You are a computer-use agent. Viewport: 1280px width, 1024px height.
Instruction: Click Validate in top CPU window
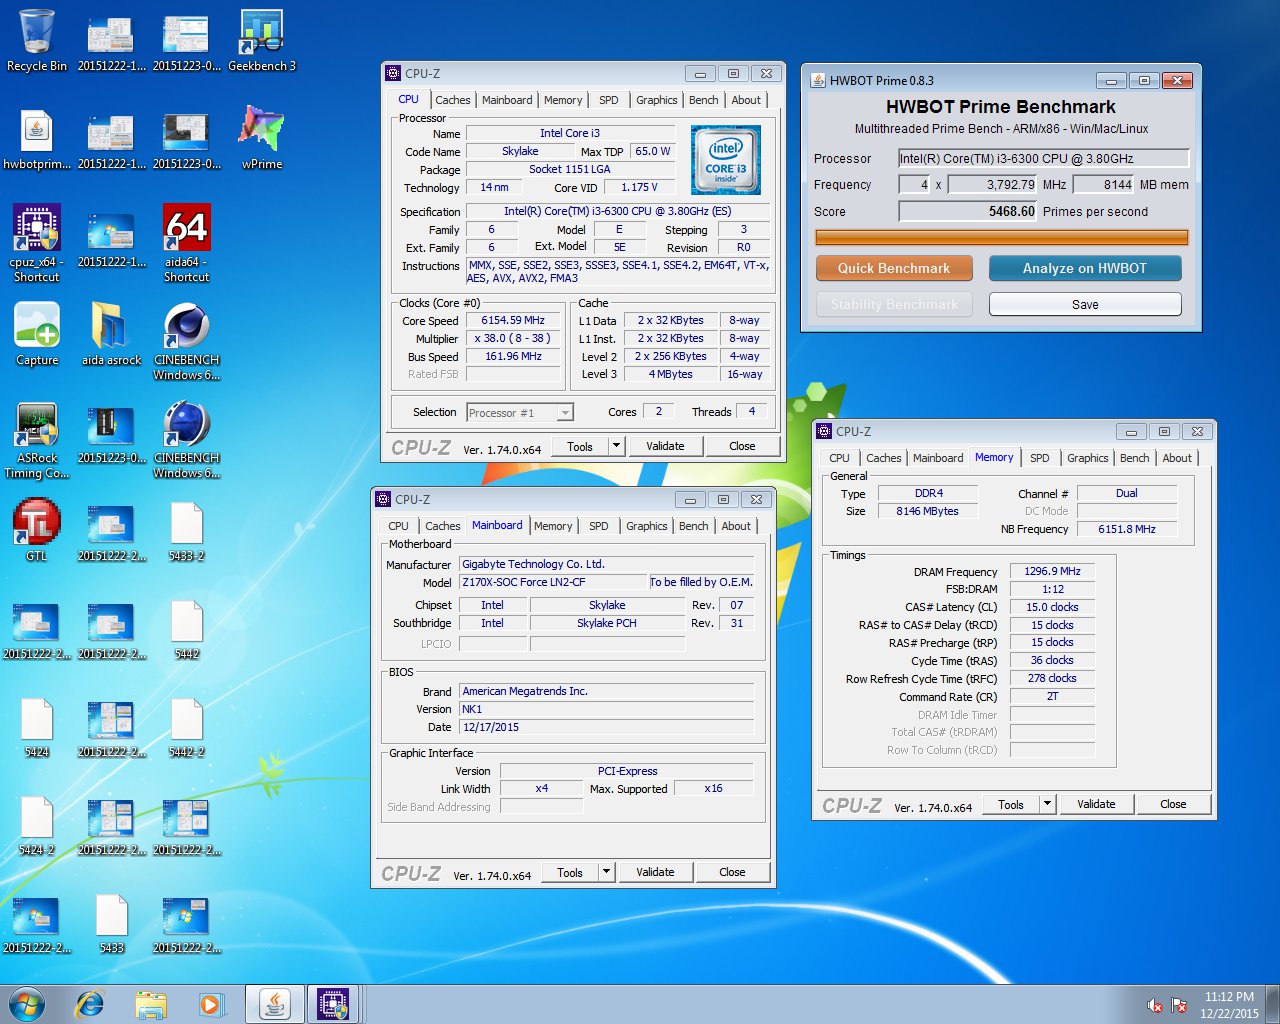point(665,446)
